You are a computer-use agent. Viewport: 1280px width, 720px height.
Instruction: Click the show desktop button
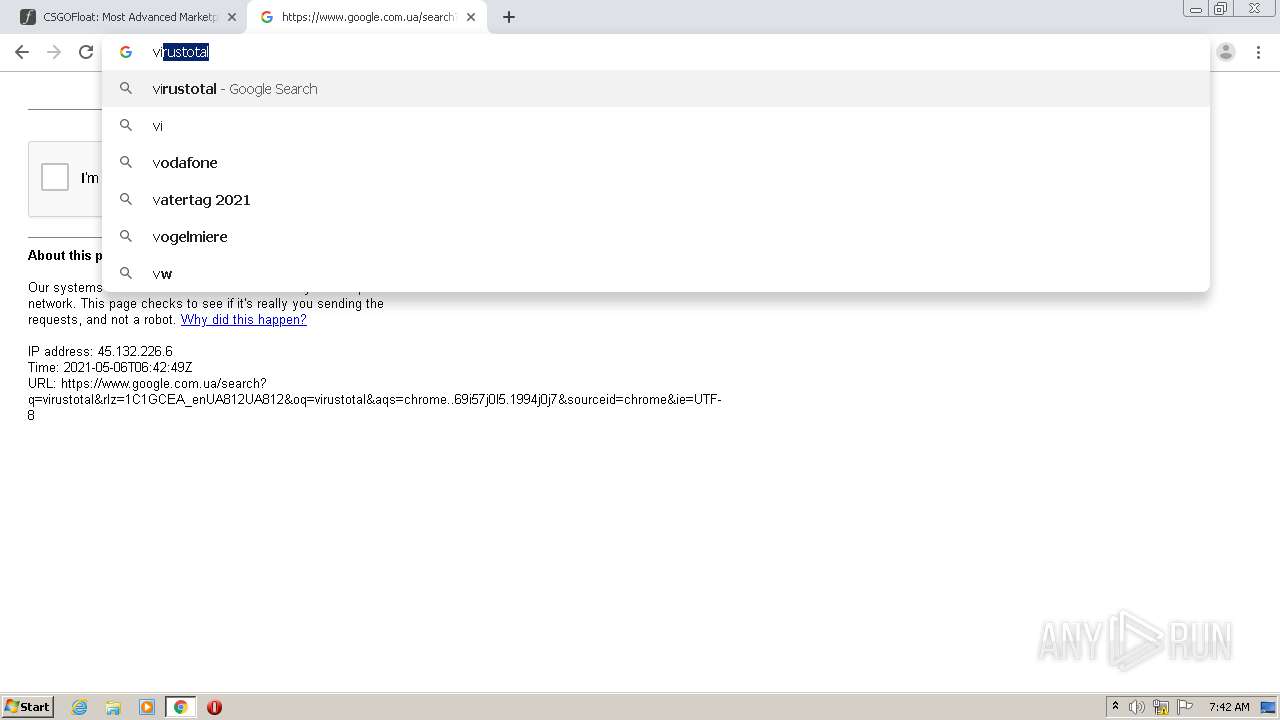click(1268, 707)
